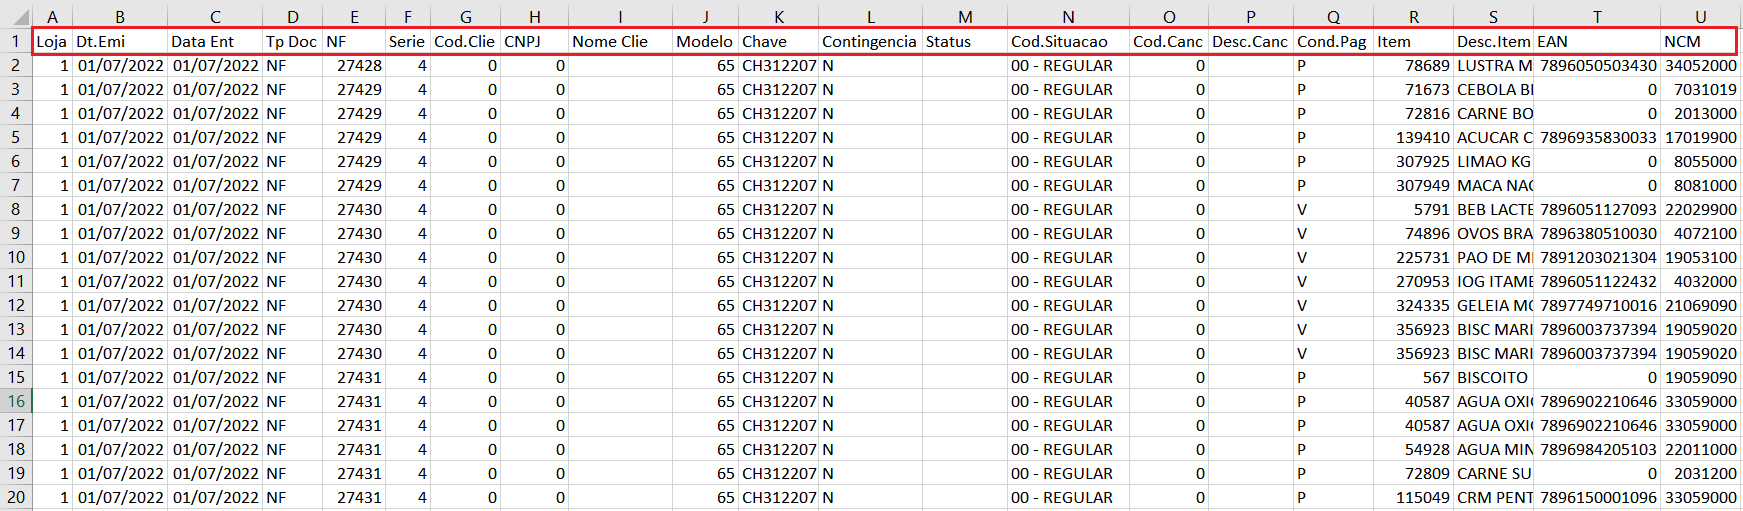Select the Tp Doc header cell

point(292,41)
